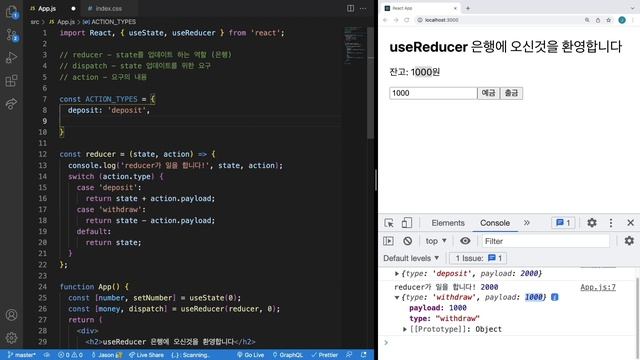Screen dimensions: 640x360
Task: Click the 예금 deposit button
Action: pos(488,93)
